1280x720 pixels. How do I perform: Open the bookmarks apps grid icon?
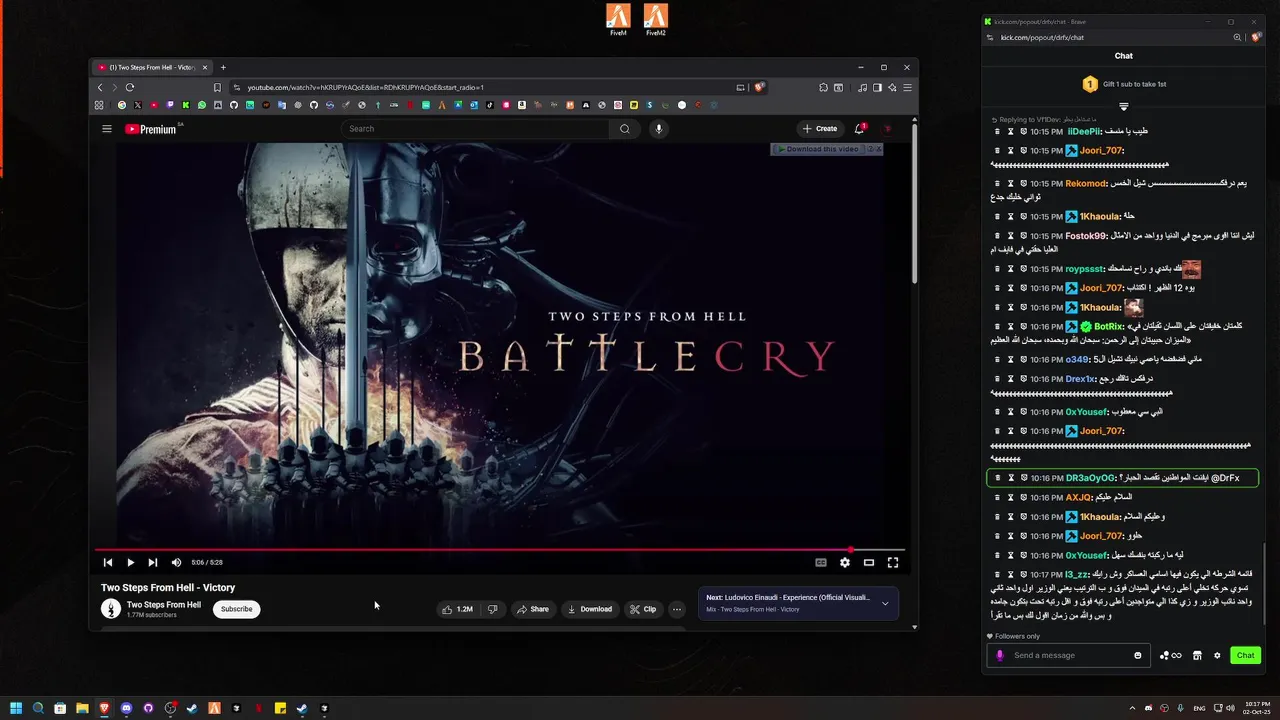point(99,105)
